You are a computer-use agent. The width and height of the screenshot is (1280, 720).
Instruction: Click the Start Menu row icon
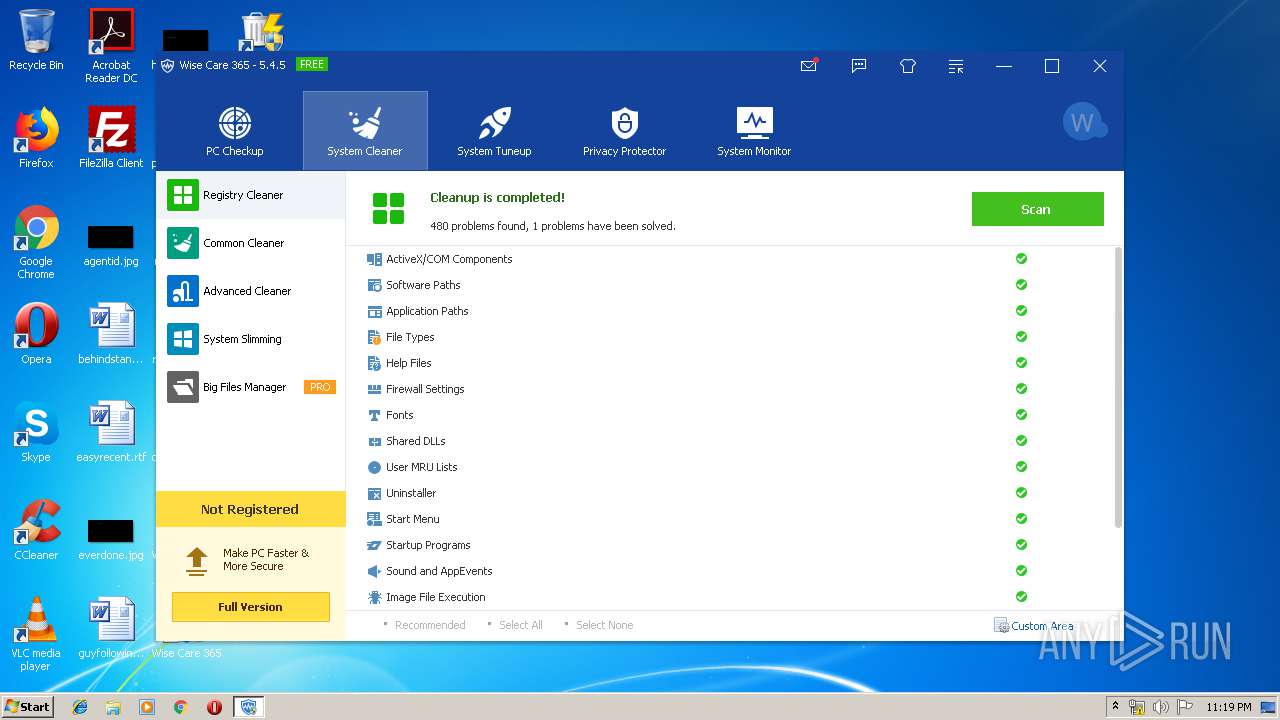tap(374, 519)
